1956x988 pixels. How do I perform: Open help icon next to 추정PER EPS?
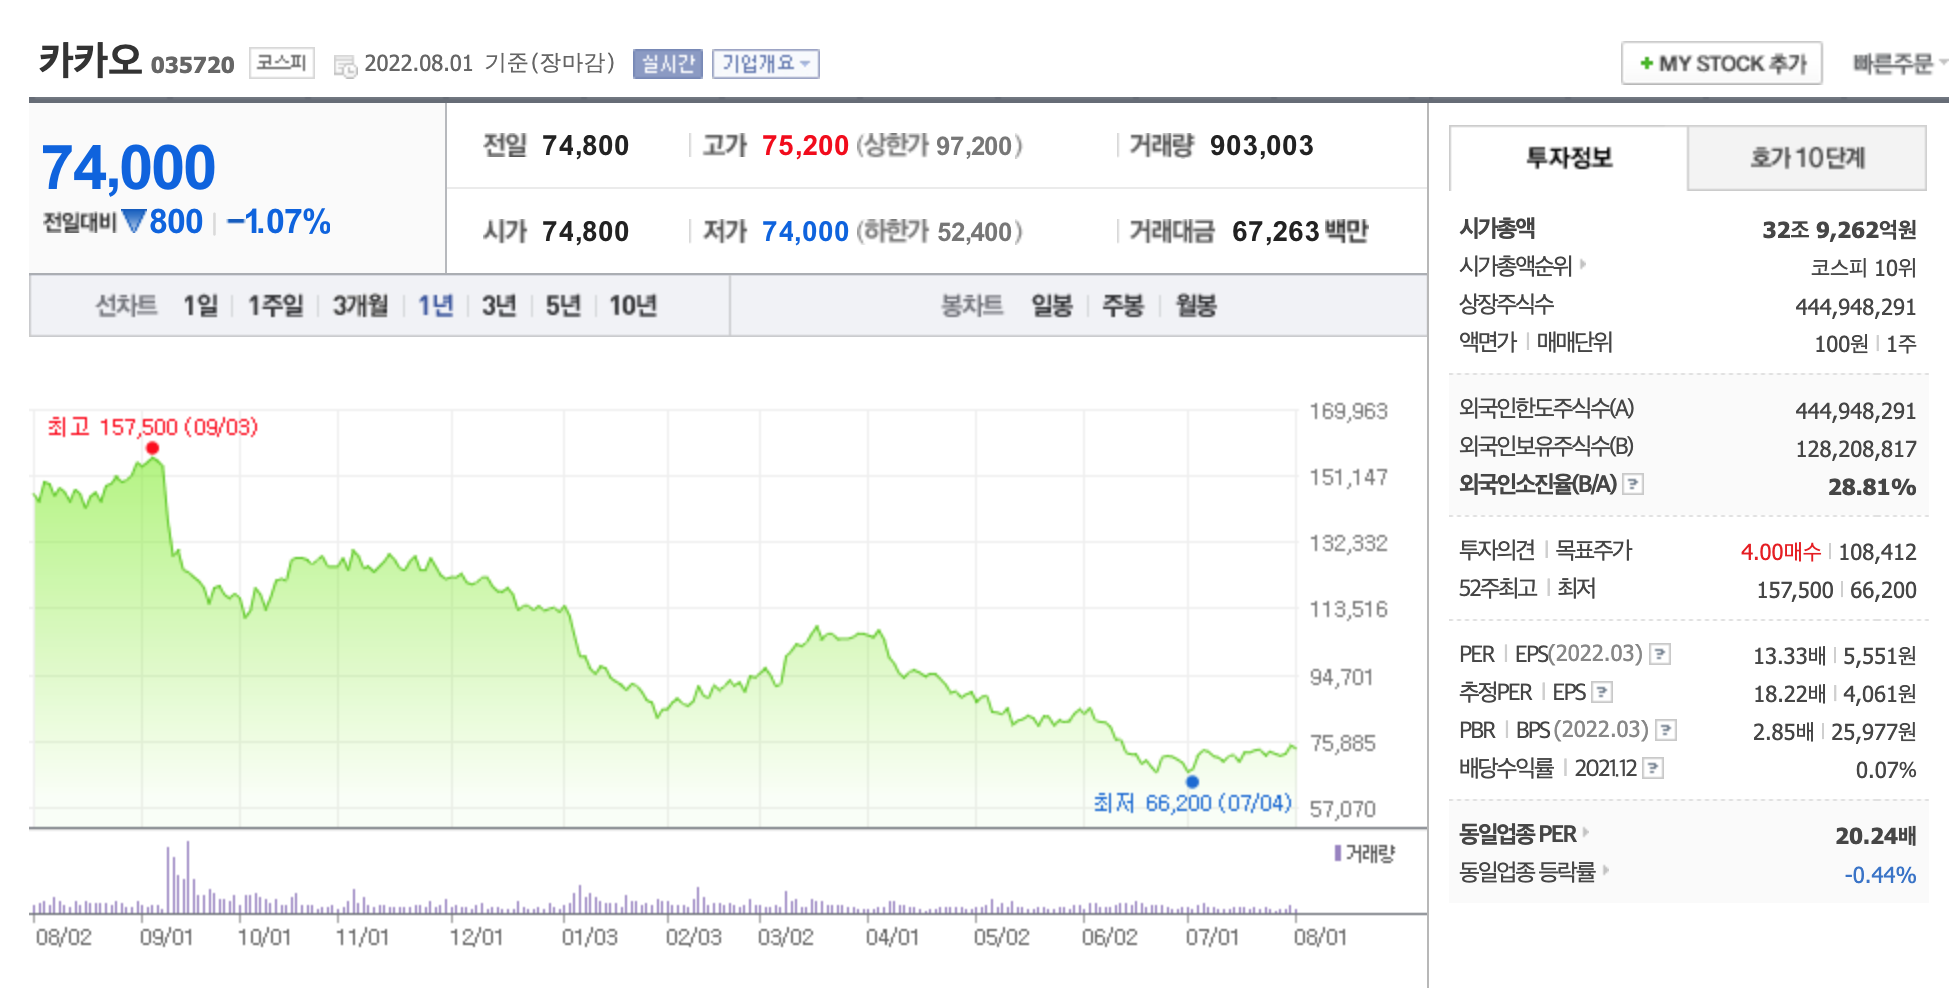[1602, 692]
